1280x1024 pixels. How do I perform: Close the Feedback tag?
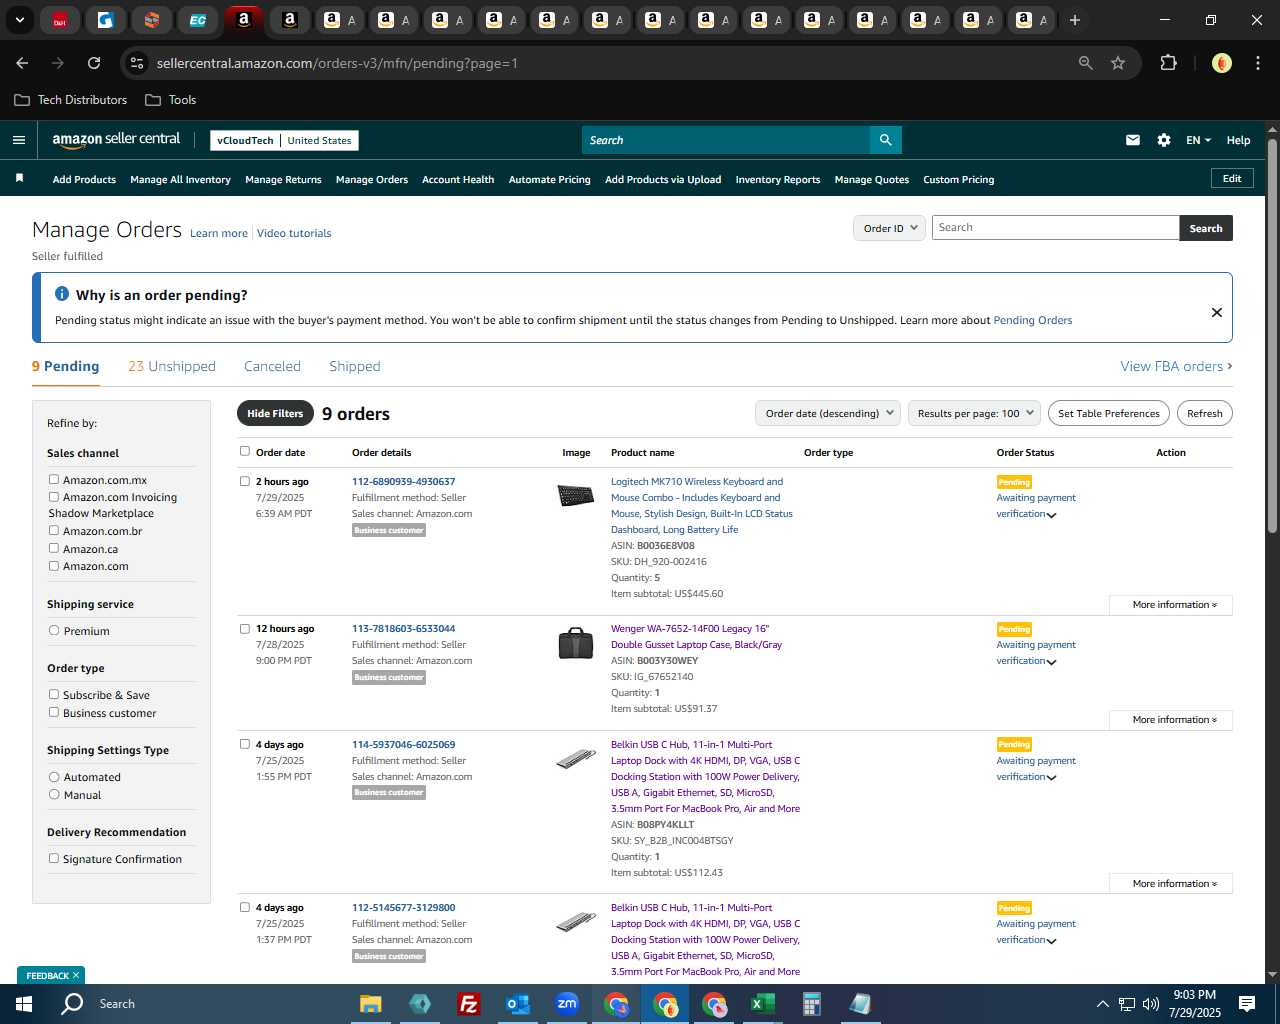[76, 975]
